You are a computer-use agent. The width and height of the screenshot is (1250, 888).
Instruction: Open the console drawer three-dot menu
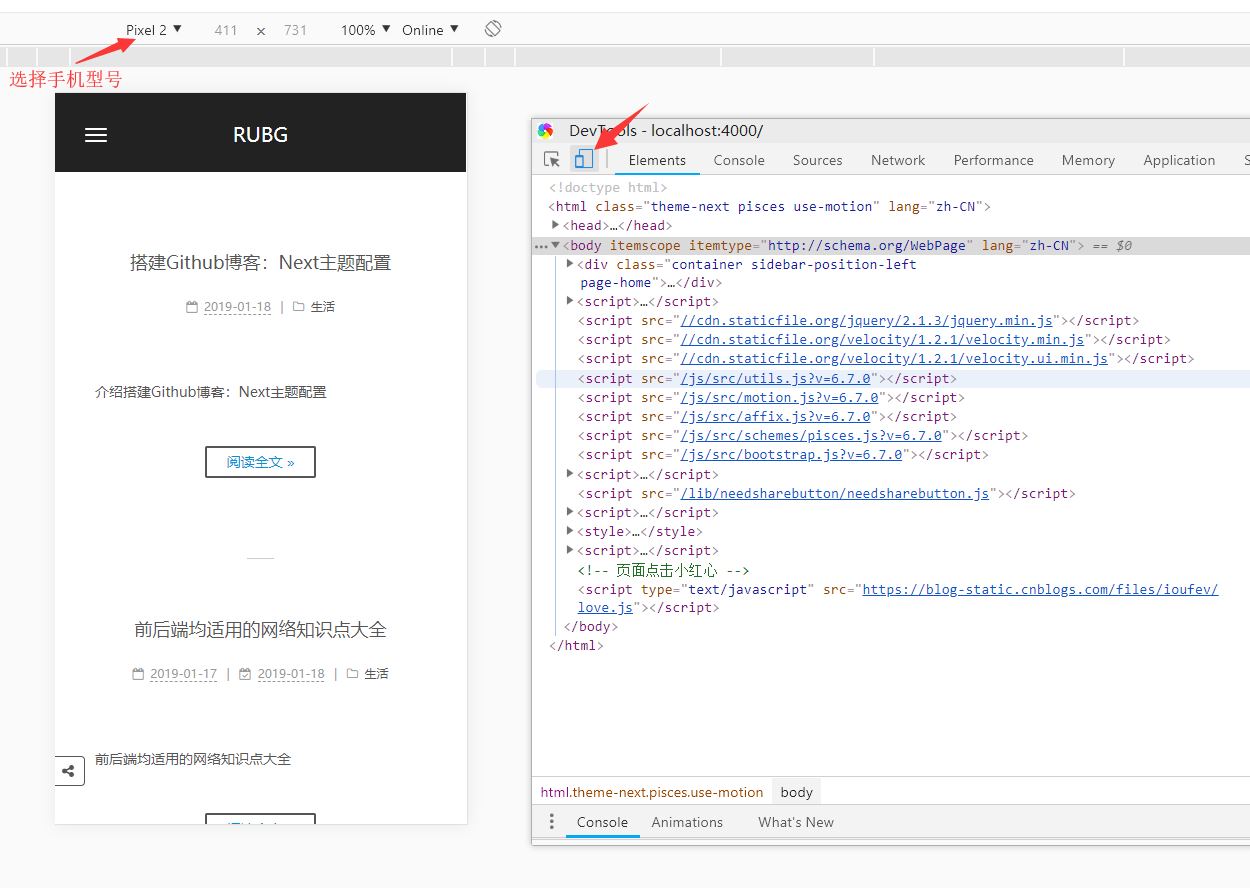tap(551, 822)
